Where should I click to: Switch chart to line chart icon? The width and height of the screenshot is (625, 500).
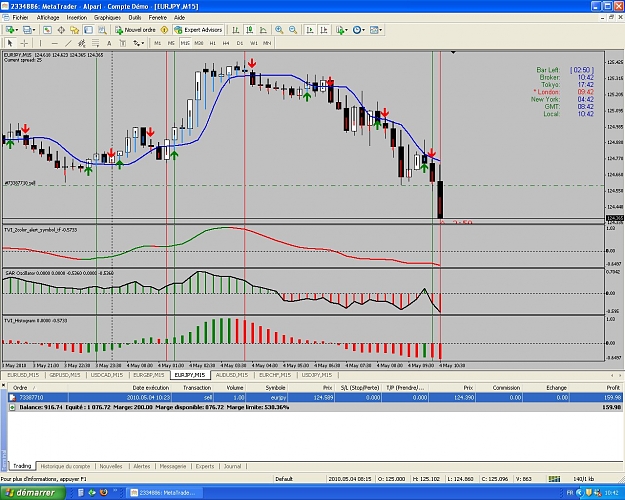click(x=263, y=30)
